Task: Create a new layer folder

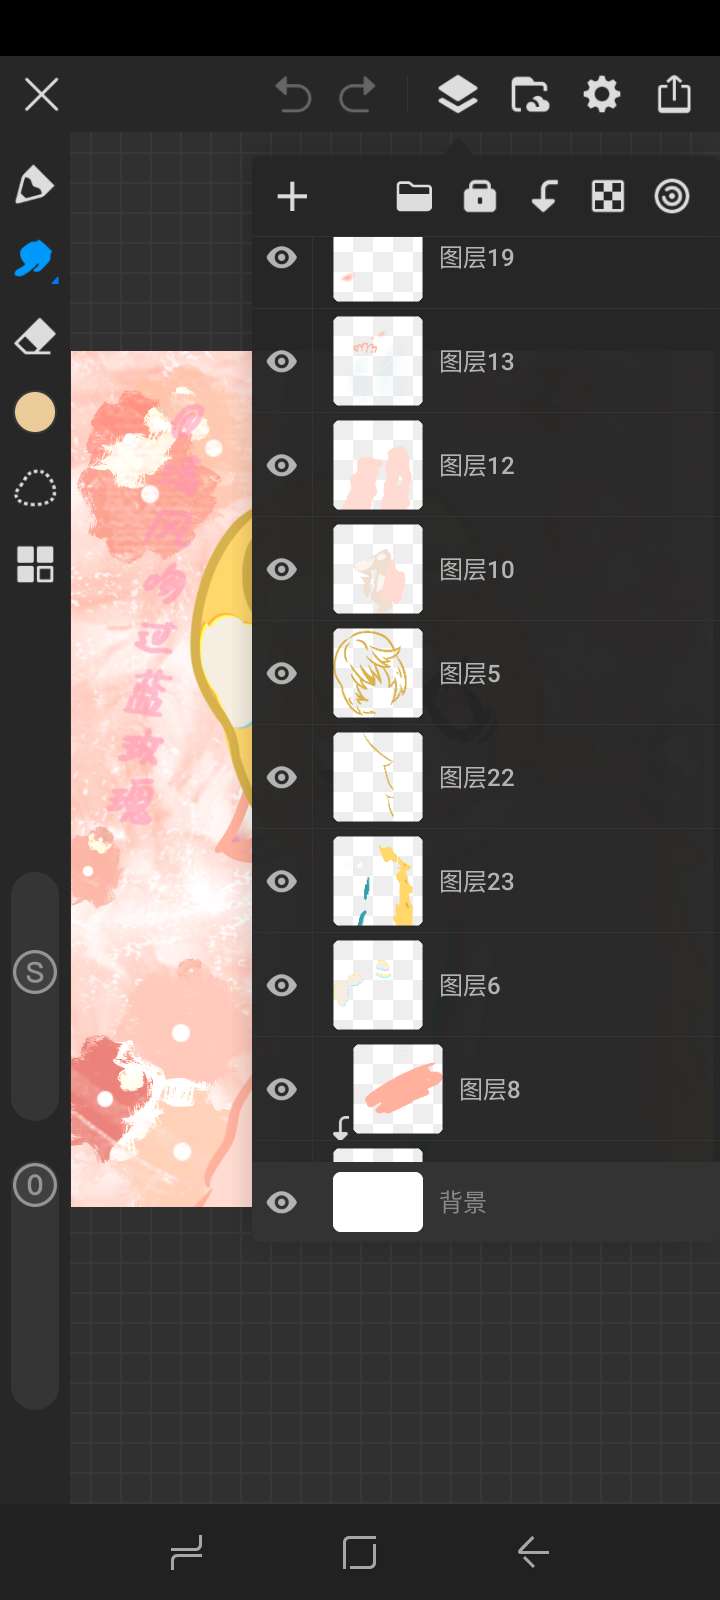Action: tap(414, 197)
